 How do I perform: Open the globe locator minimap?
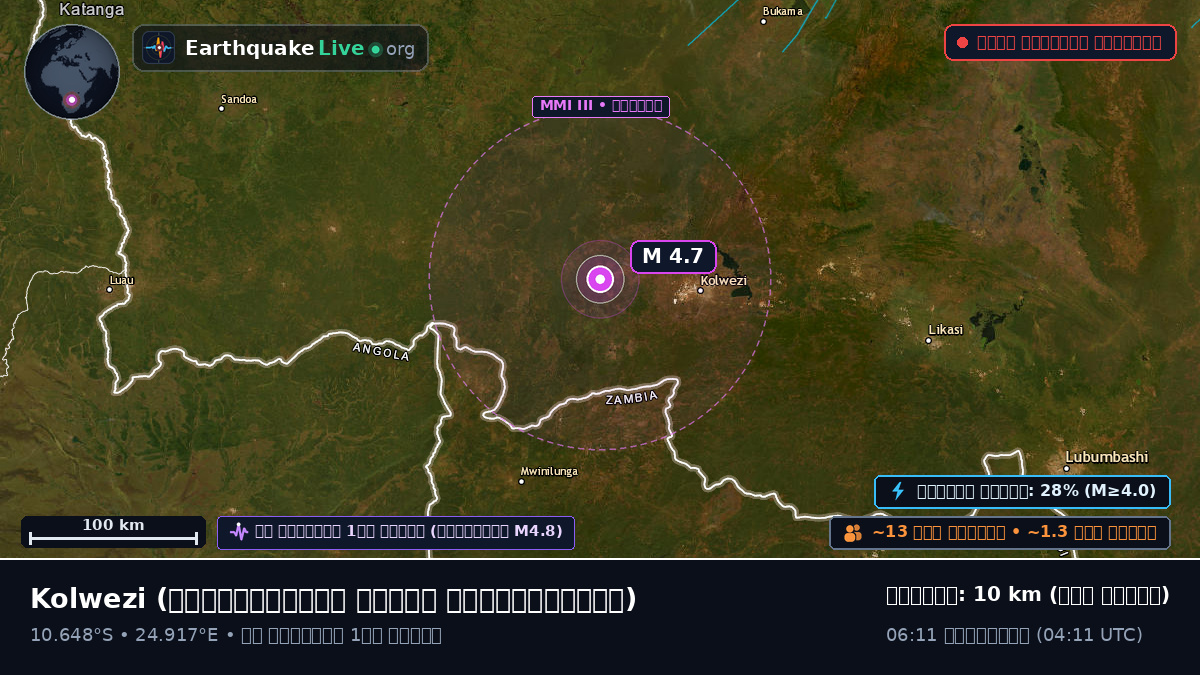(x=72, y=72)
